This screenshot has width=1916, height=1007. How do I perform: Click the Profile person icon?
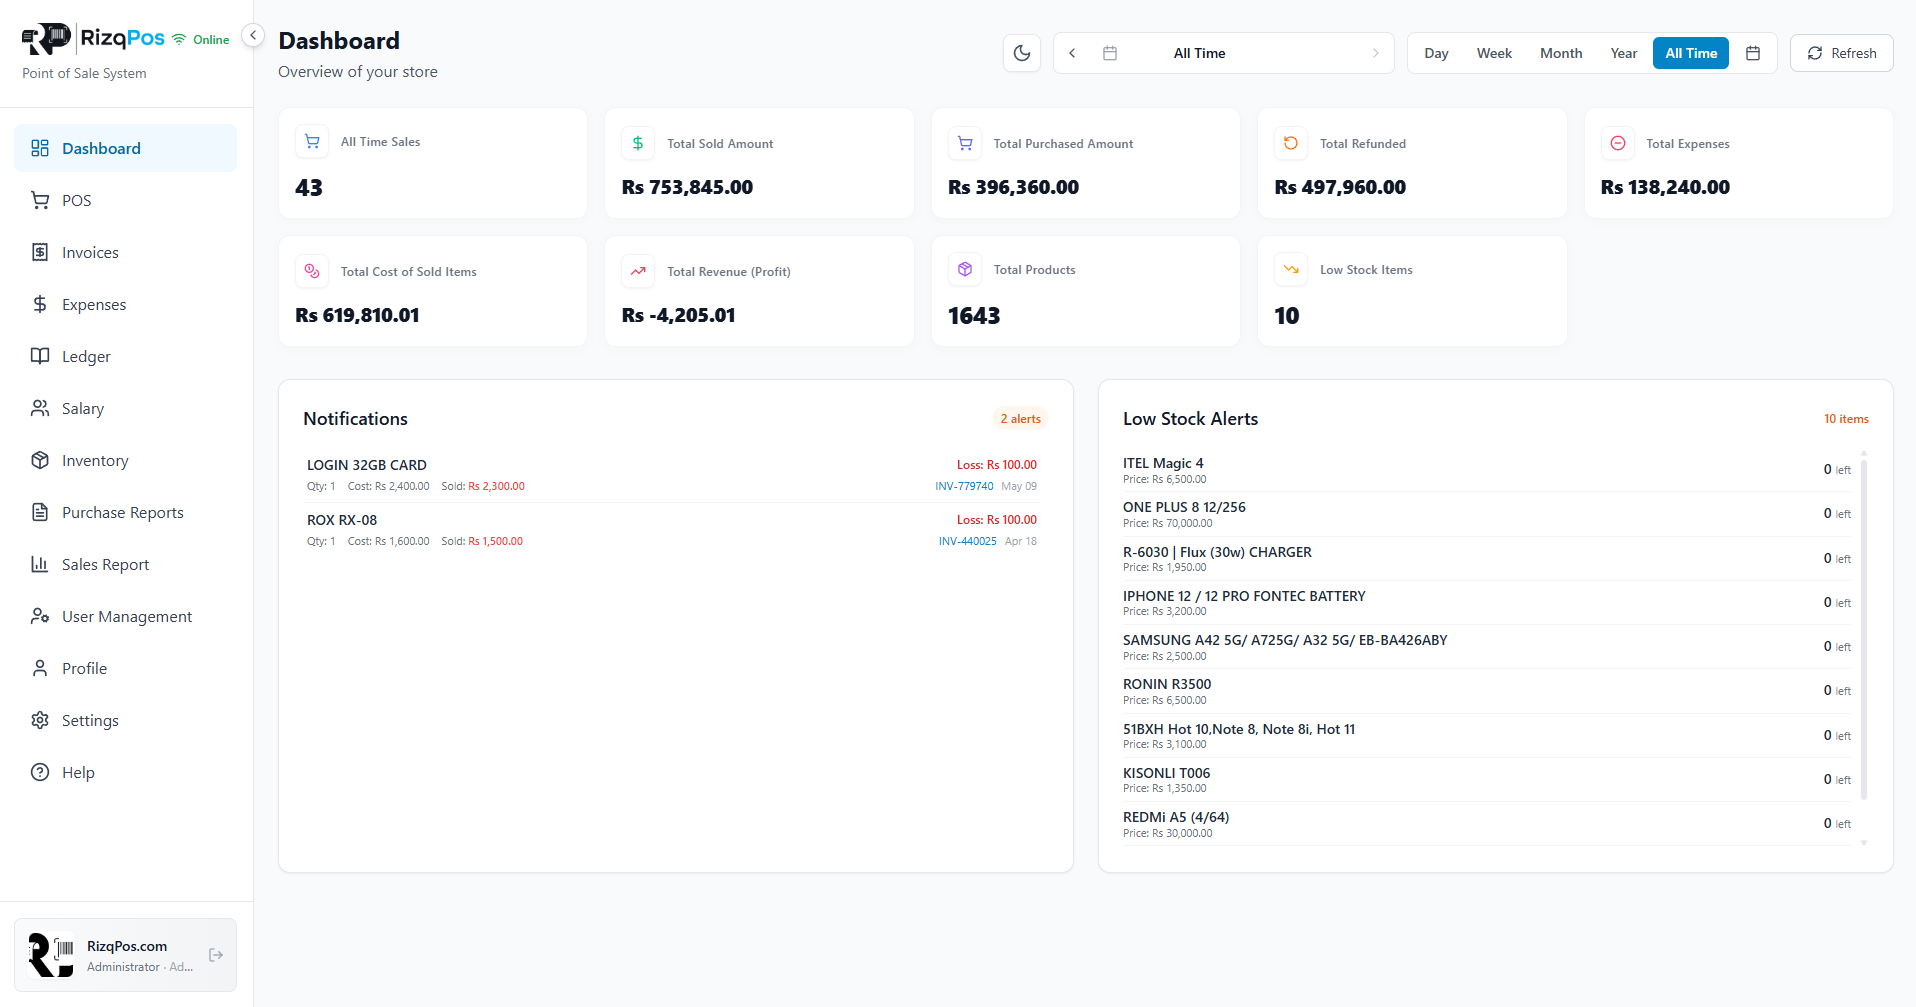coord(40,668)
